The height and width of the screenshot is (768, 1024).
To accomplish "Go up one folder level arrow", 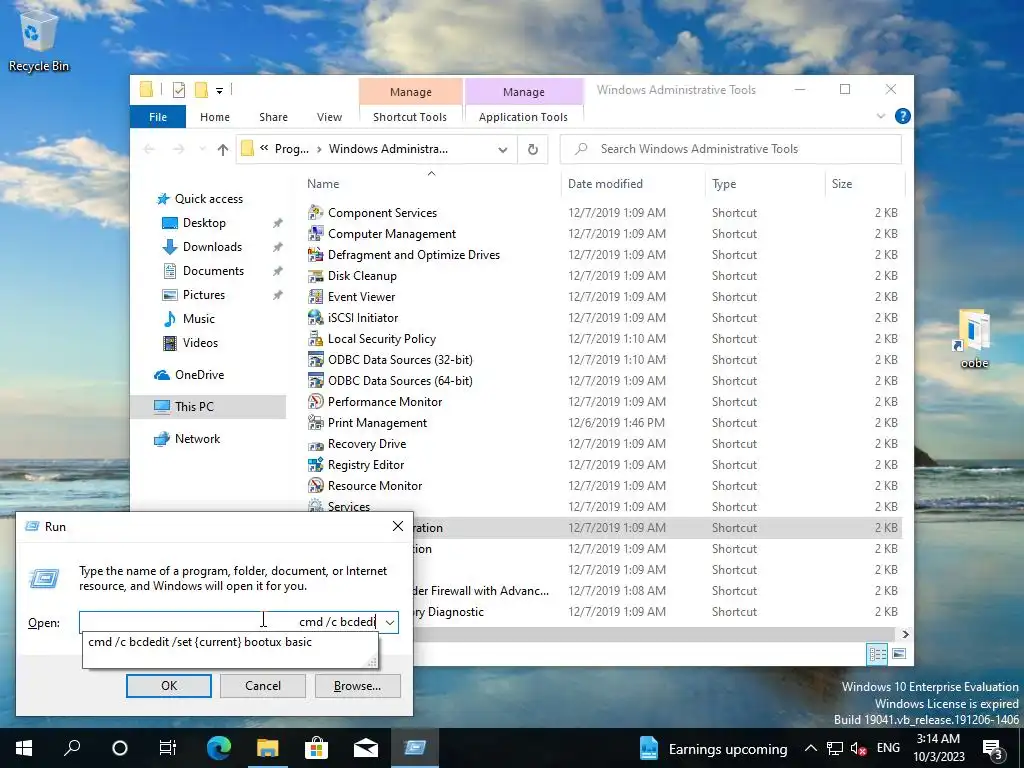I will coord(223,150).
